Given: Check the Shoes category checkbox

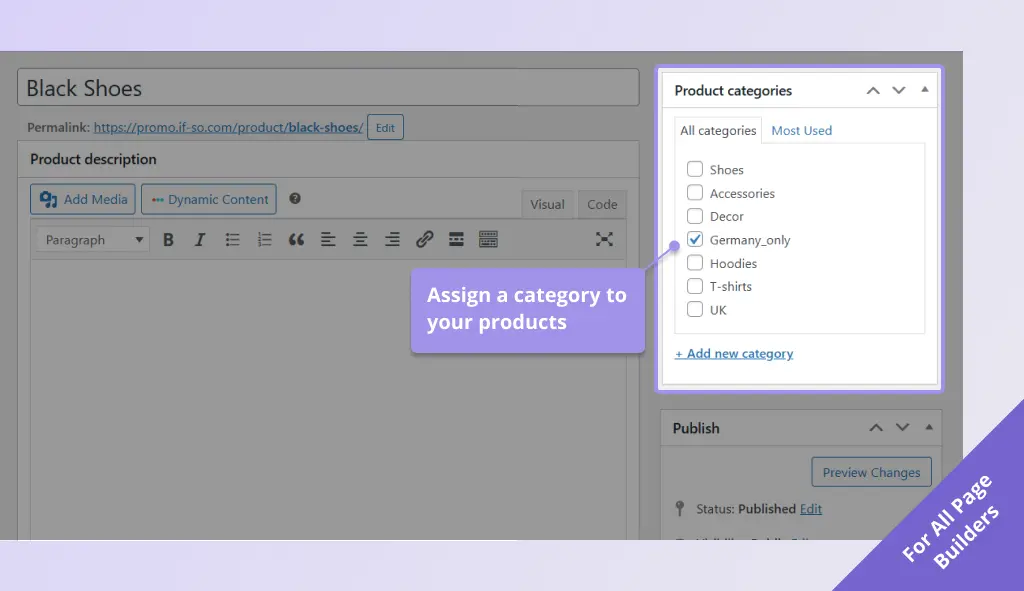Looking at the screenshot, I should 695,170.
